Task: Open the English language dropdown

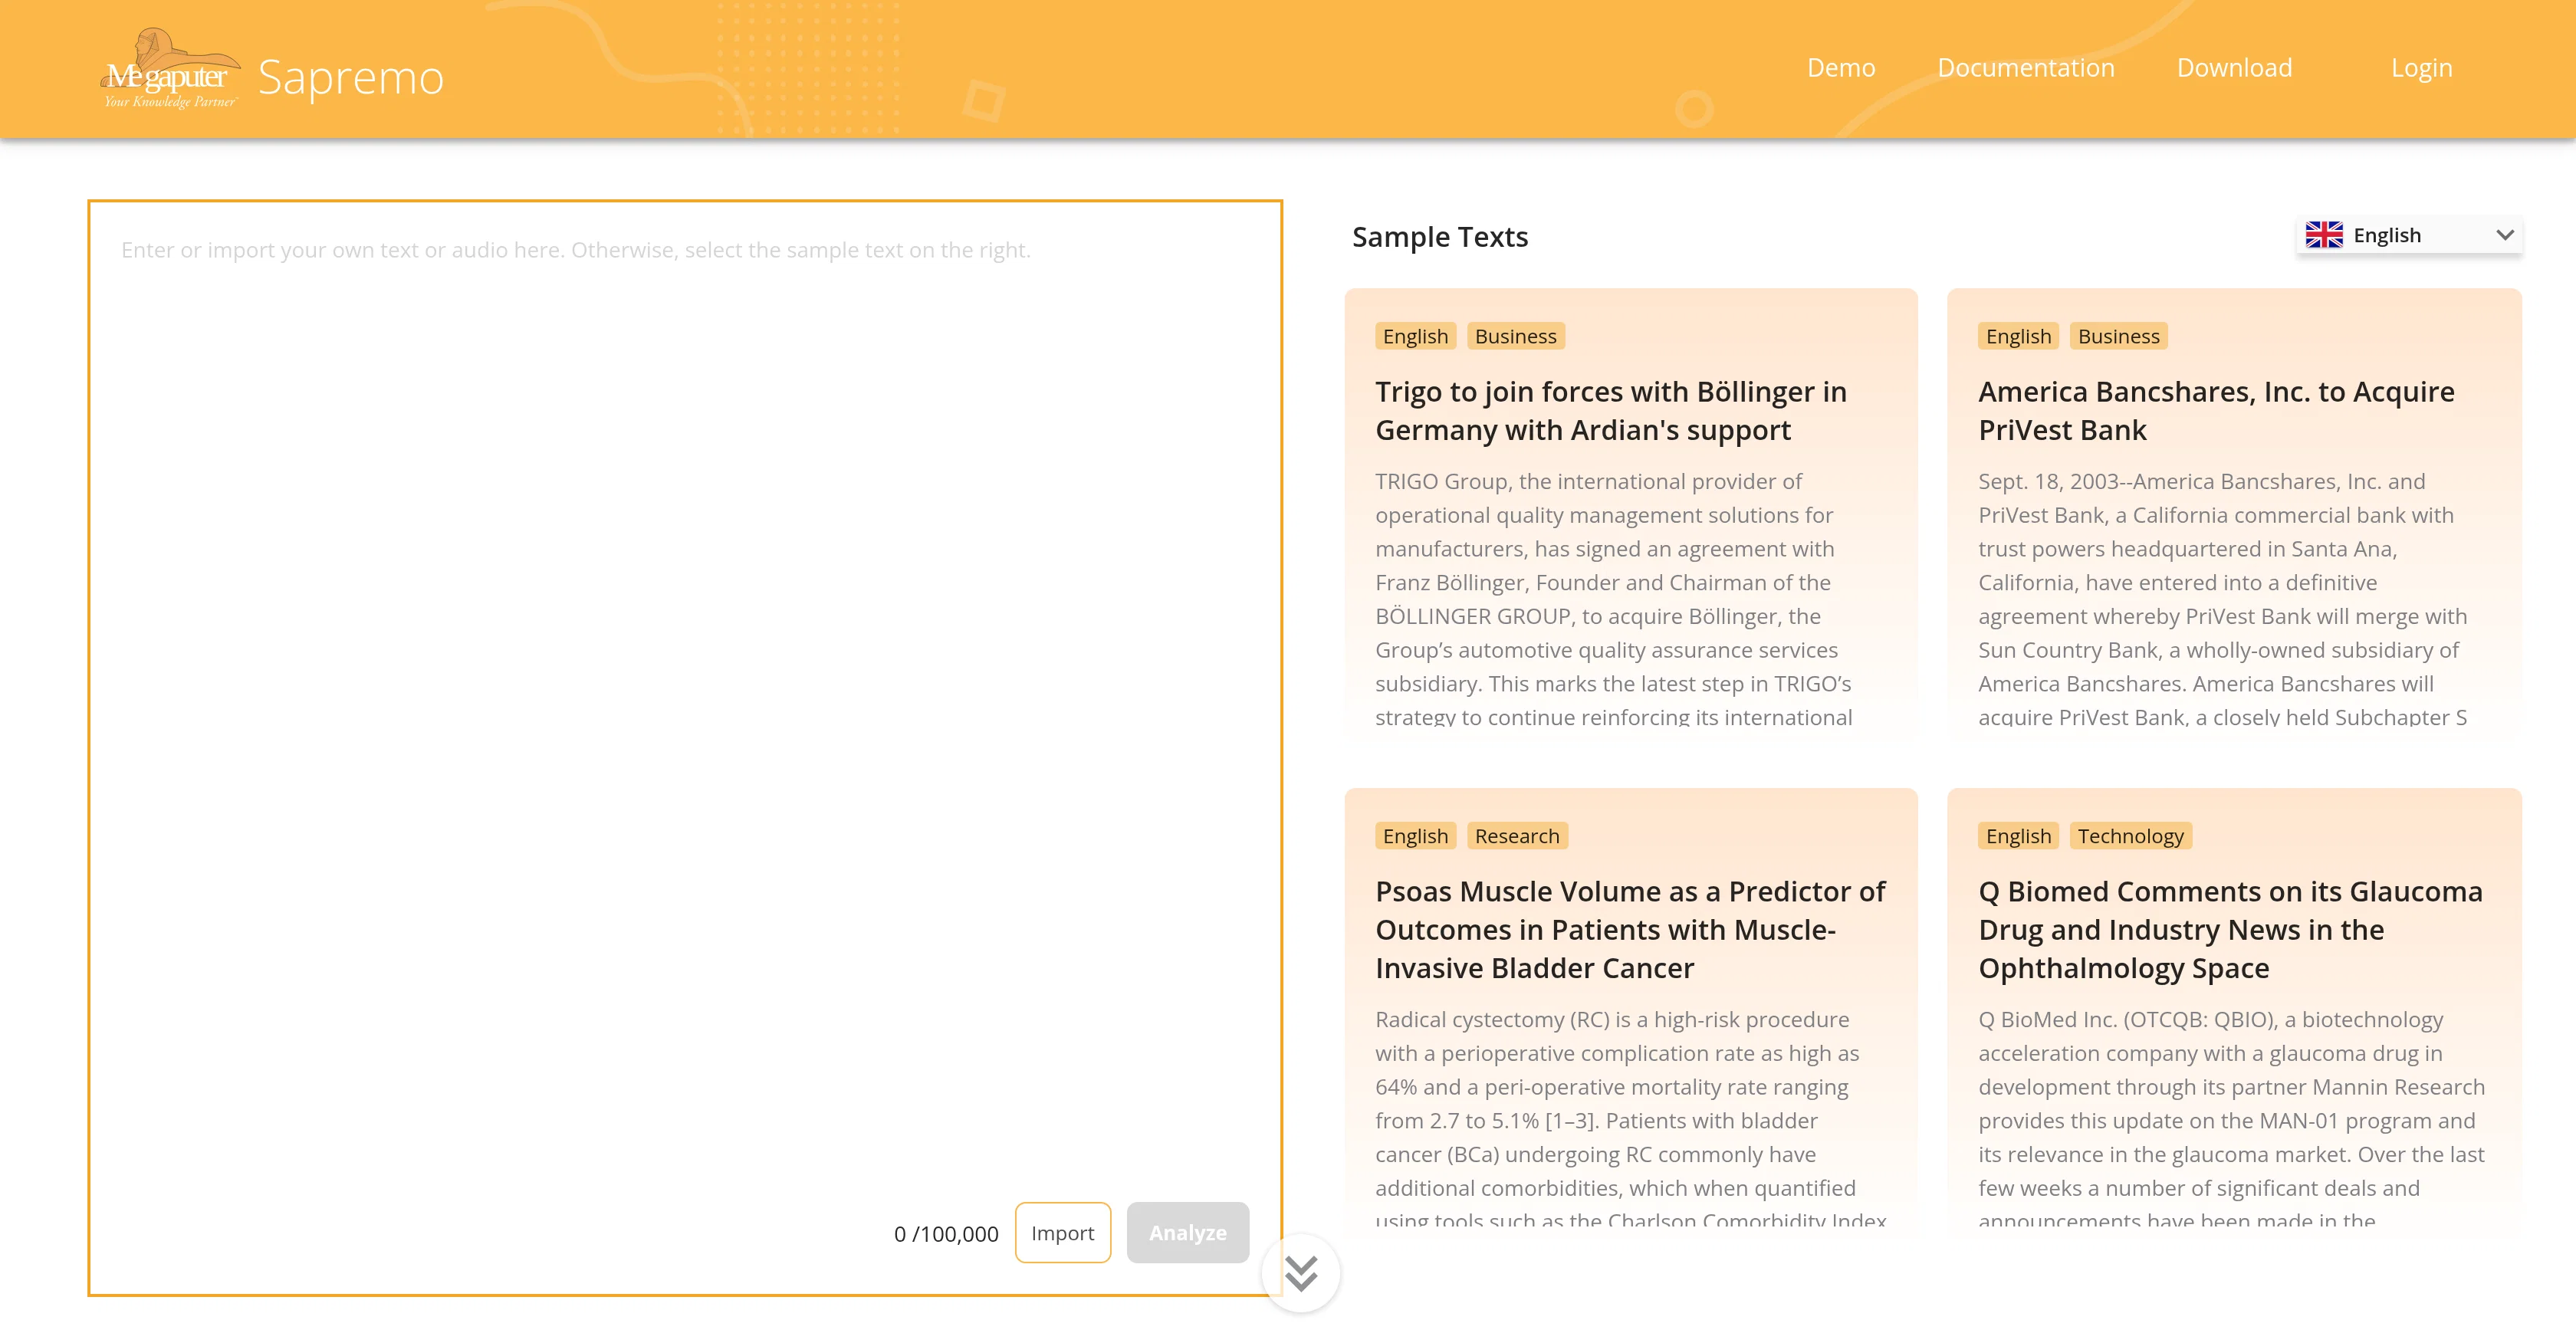Action: [2409, 235]
